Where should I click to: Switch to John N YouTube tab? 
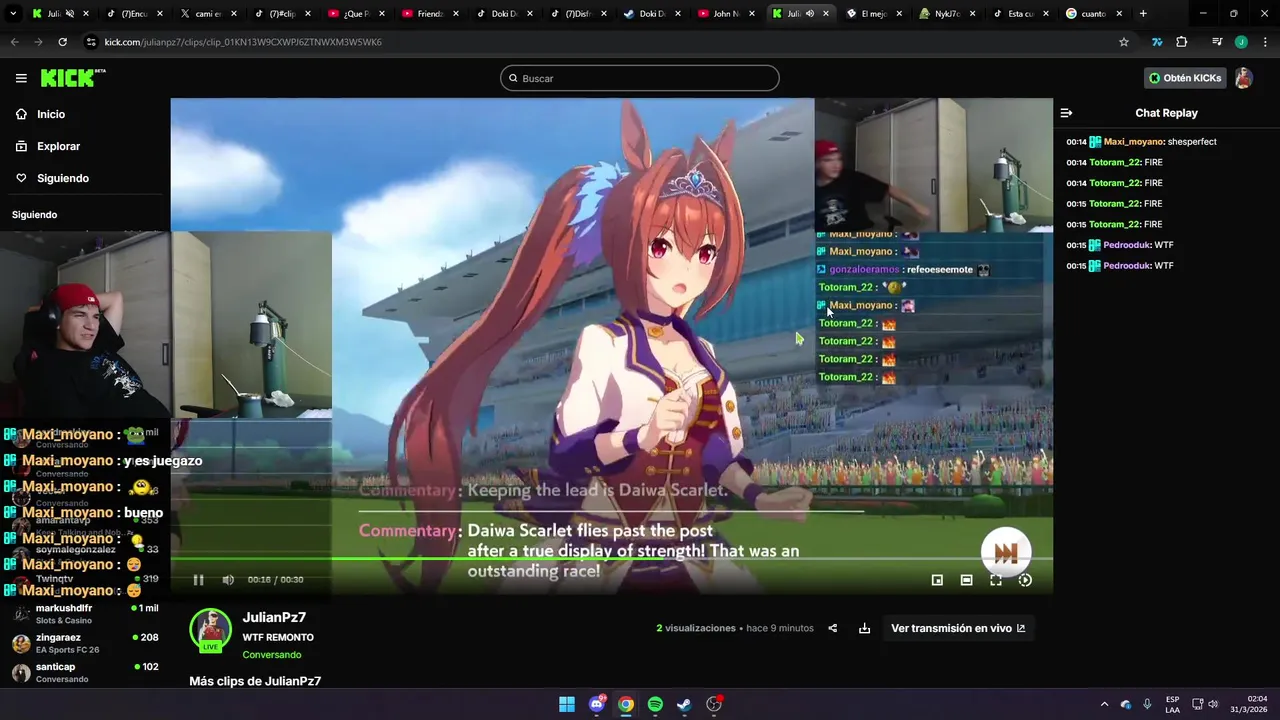click(x=726, y=14)
